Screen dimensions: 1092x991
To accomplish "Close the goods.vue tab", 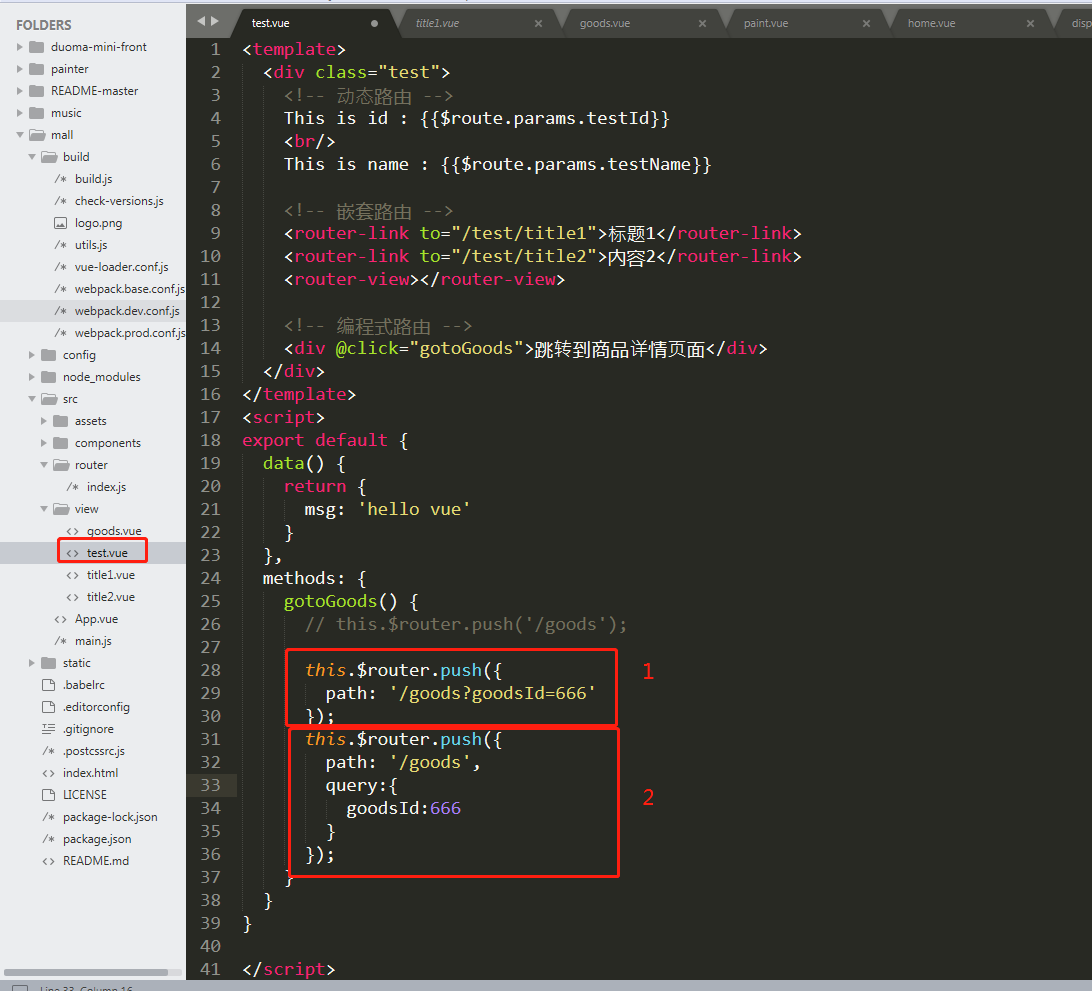I will [x=702, y=23].
